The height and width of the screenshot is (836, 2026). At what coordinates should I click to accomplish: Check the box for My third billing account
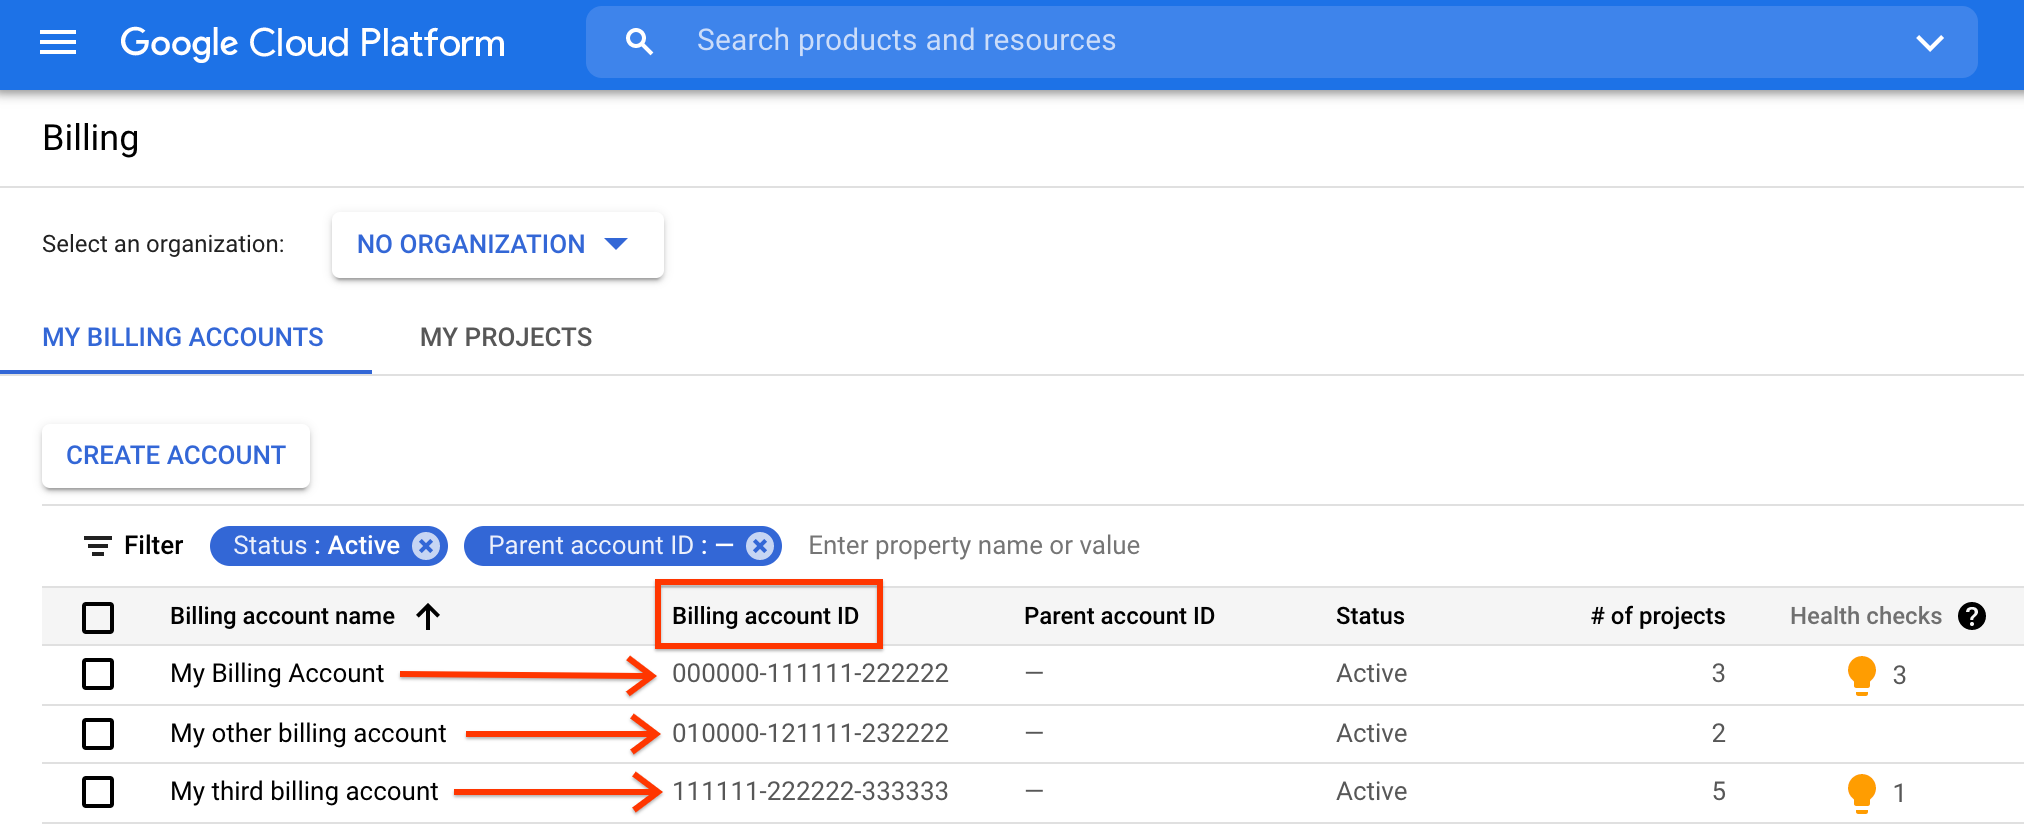point(98,792)
